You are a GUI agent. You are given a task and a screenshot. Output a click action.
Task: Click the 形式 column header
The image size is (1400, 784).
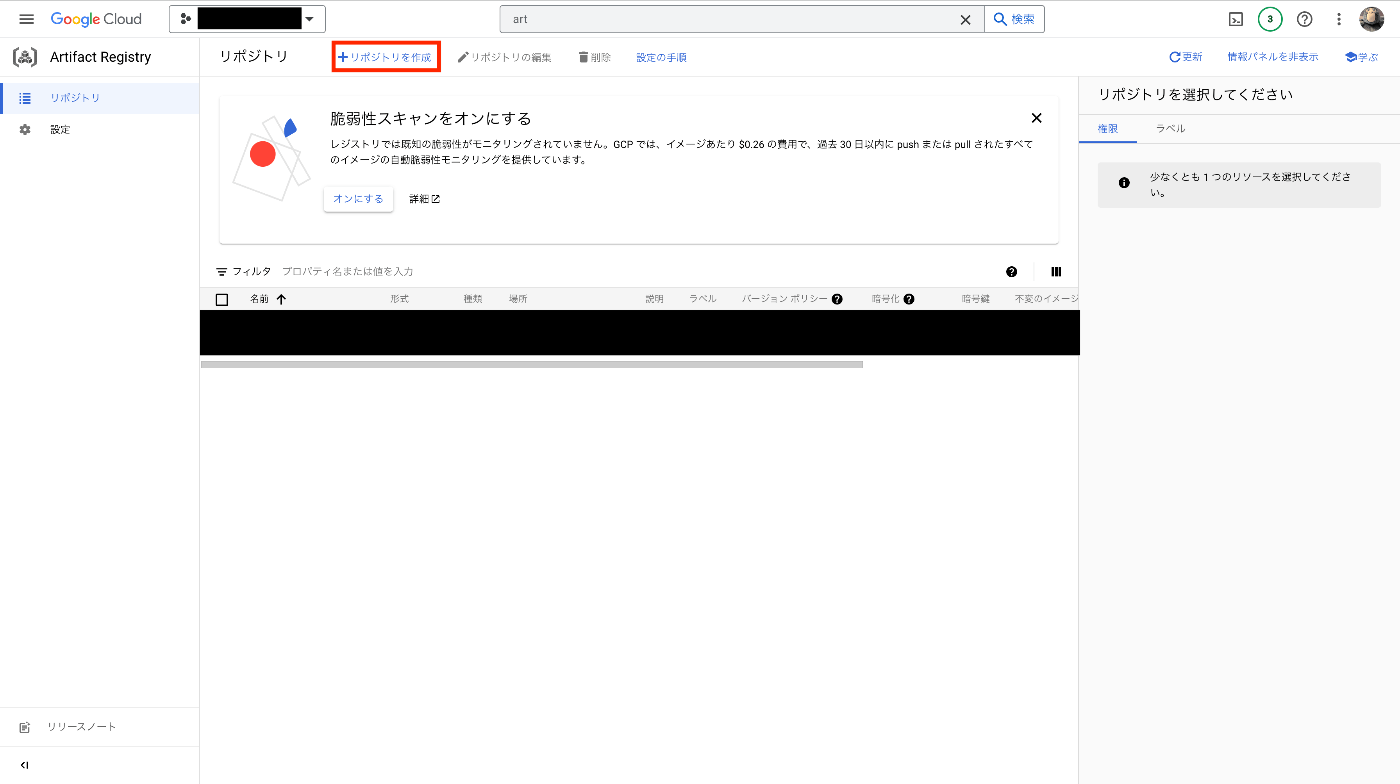point(399,299)
